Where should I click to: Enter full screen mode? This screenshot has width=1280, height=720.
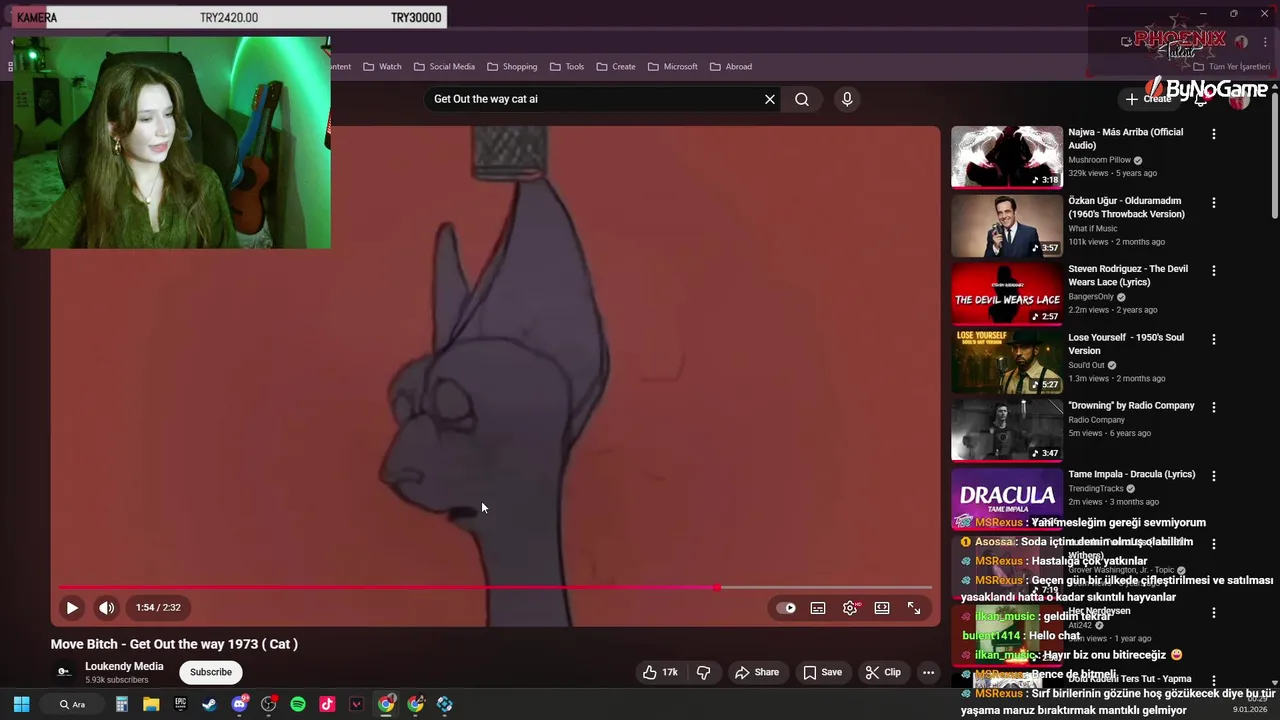914,608
